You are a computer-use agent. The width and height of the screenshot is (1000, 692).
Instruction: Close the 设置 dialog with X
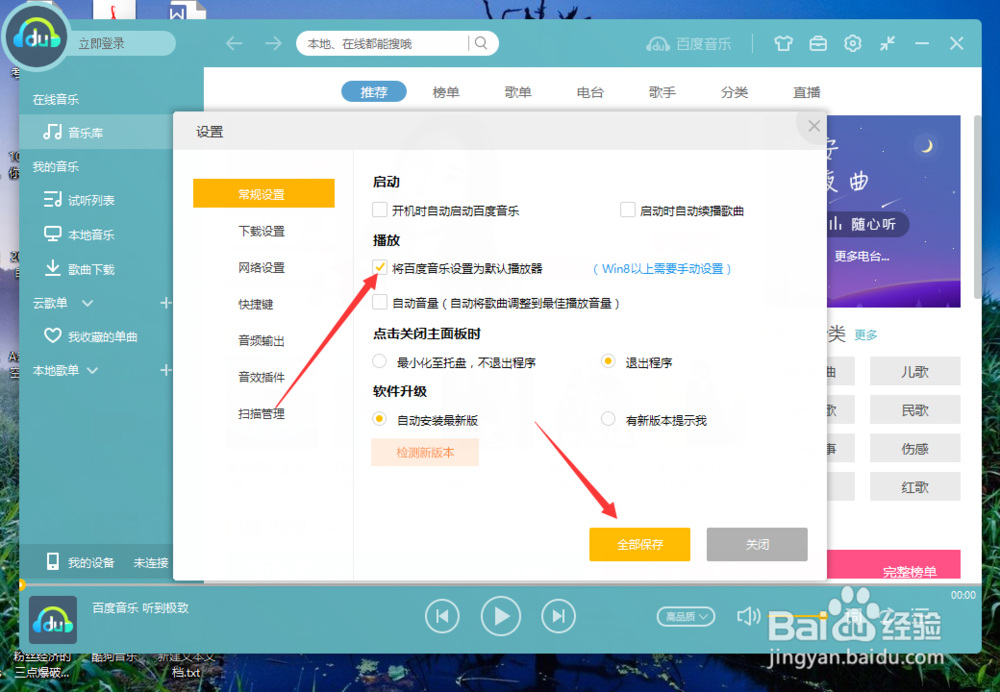click(814, 126)
